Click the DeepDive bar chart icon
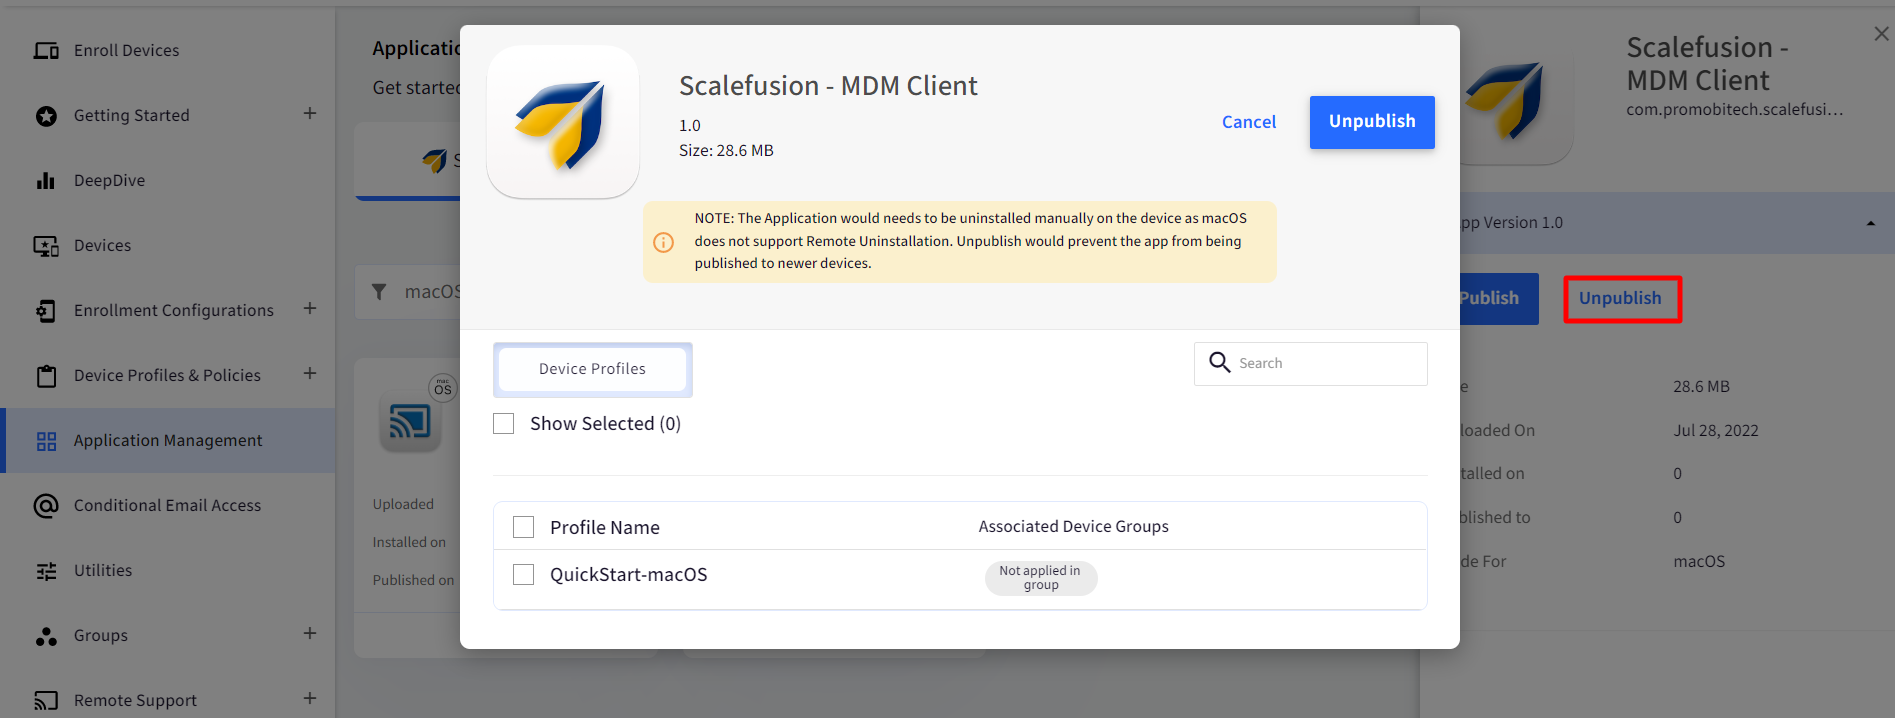The height and width of the screenshot is (718, 1895). click(x=46, y=180)
